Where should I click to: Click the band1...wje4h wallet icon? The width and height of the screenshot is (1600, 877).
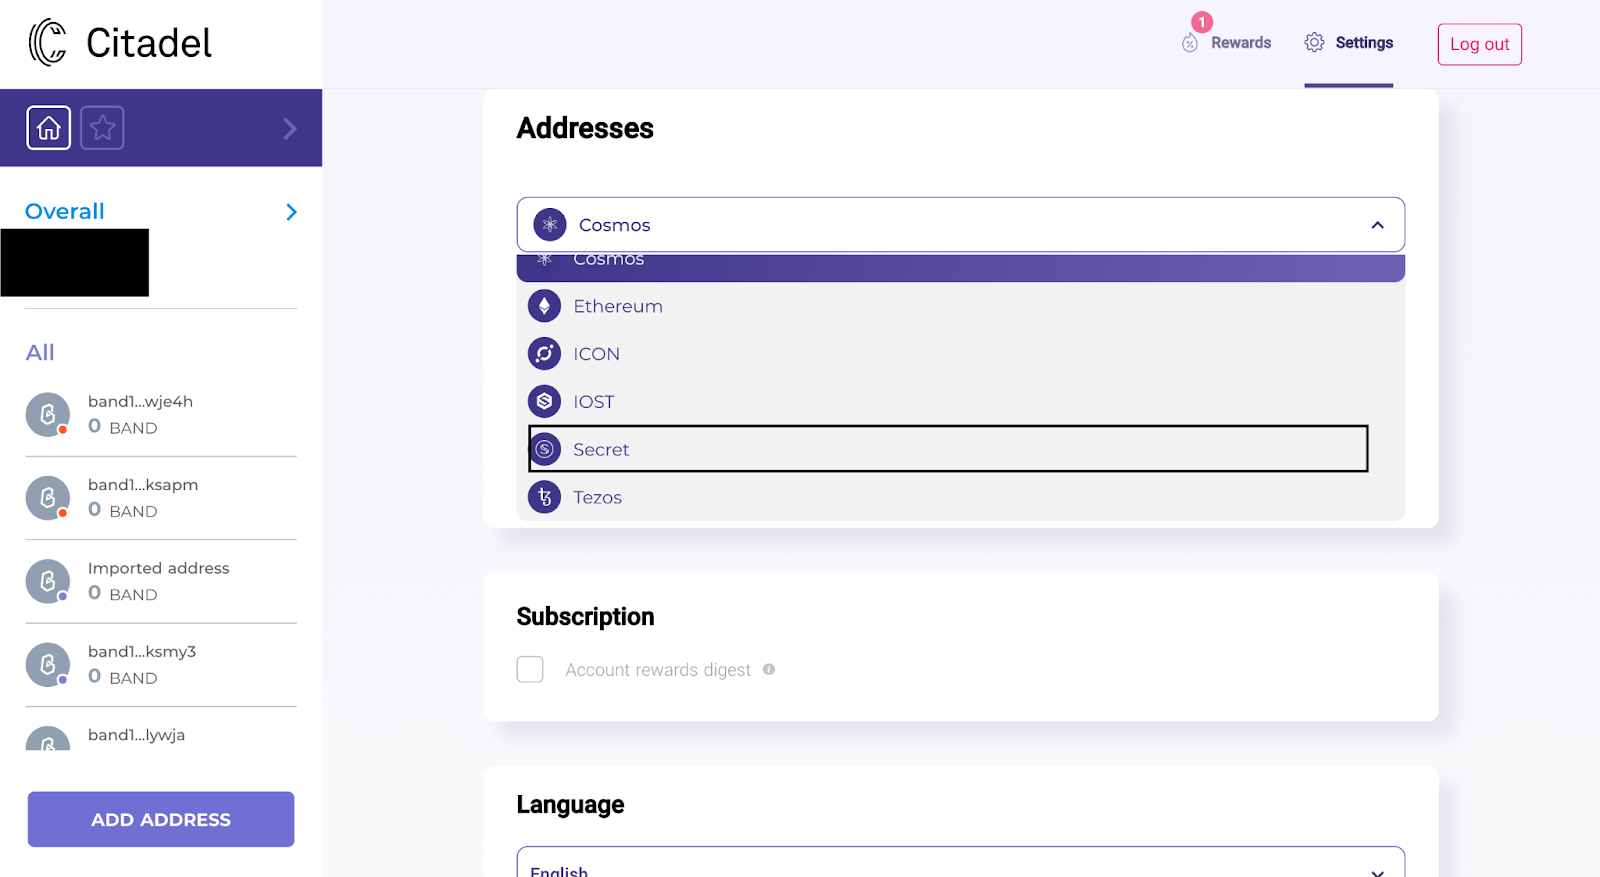pyautogui.click(x=48, y=414)
